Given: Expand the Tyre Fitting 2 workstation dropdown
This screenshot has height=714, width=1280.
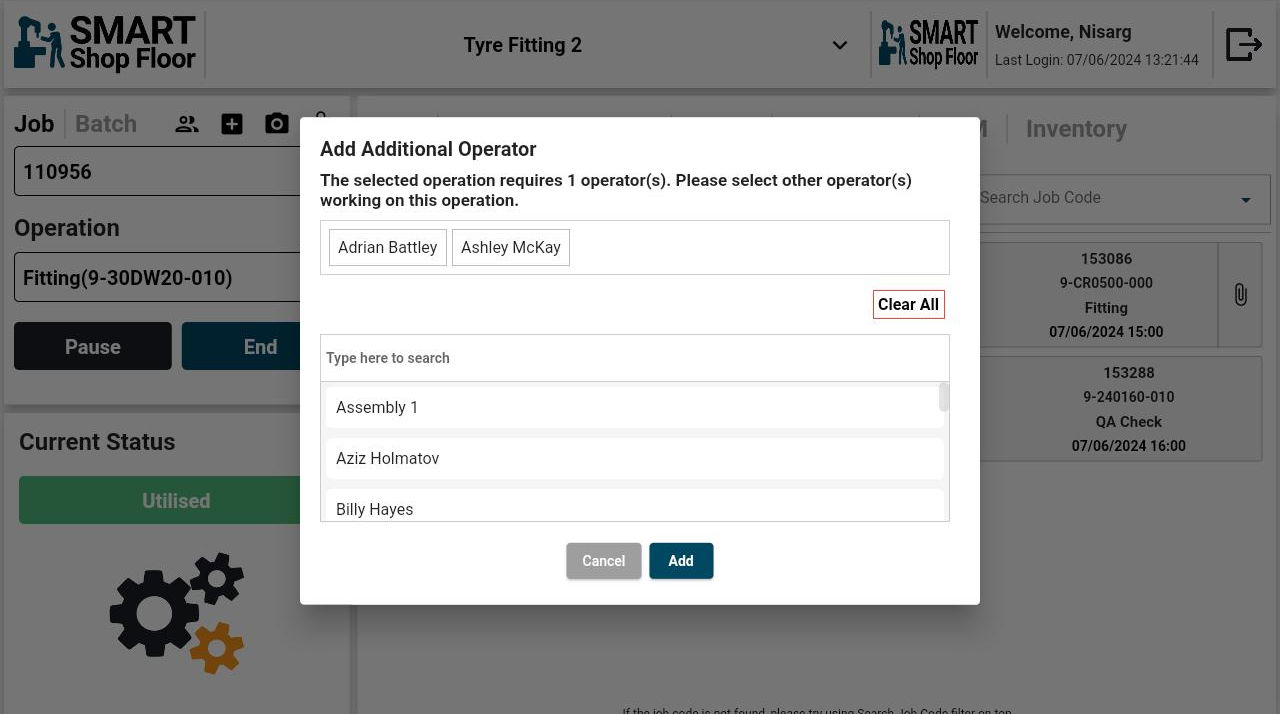Looking at the screenshot, I should coord(839,46).
